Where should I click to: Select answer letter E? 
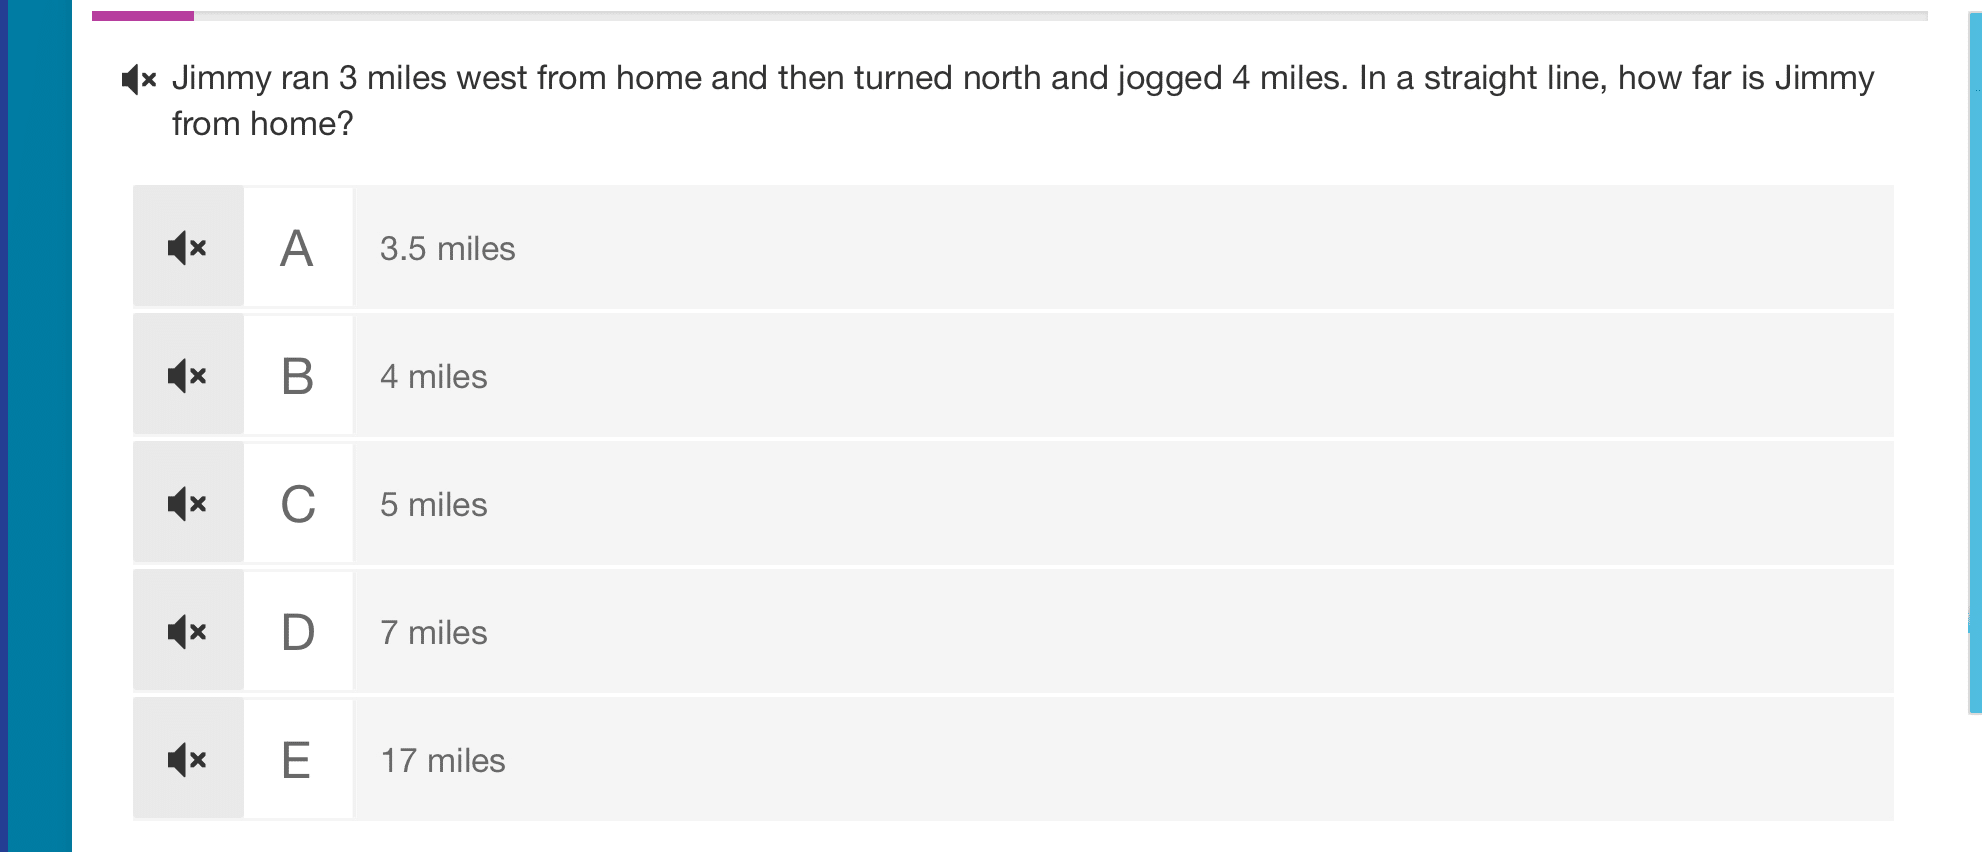click(x=298, y=759)
